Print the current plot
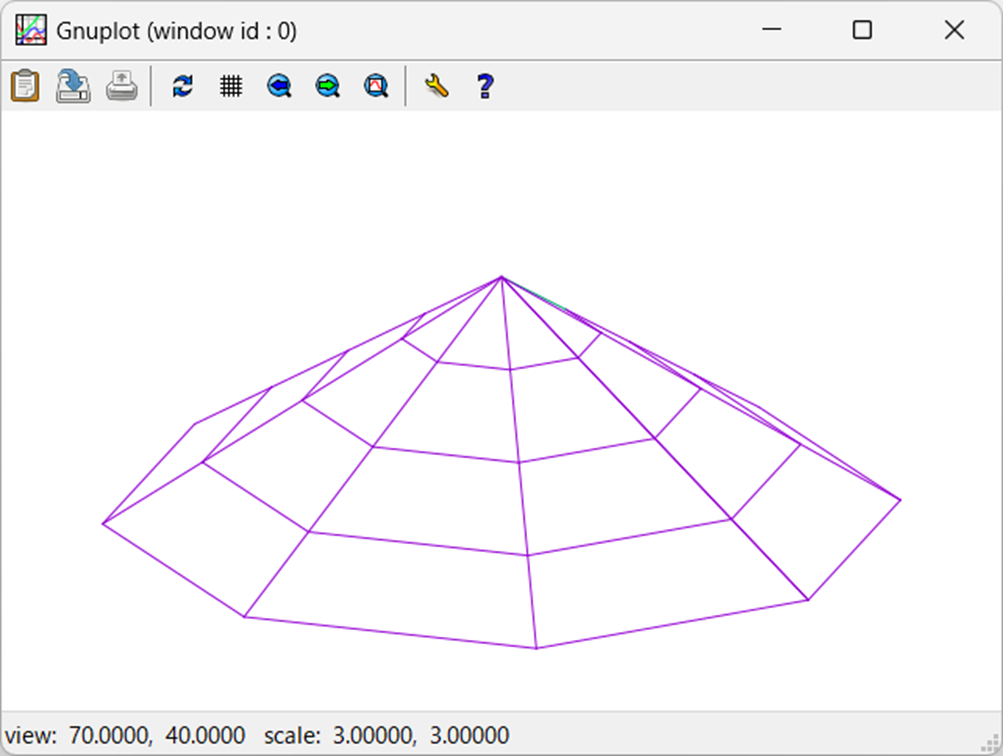The width and height of the screenshot is (1003, 756). pyautogui.click(x=120, y=86)
